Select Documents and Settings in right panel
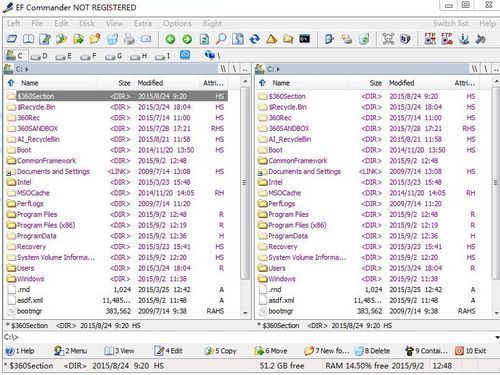This screenshot has width=500, height=375. click(x=368, y=171)
